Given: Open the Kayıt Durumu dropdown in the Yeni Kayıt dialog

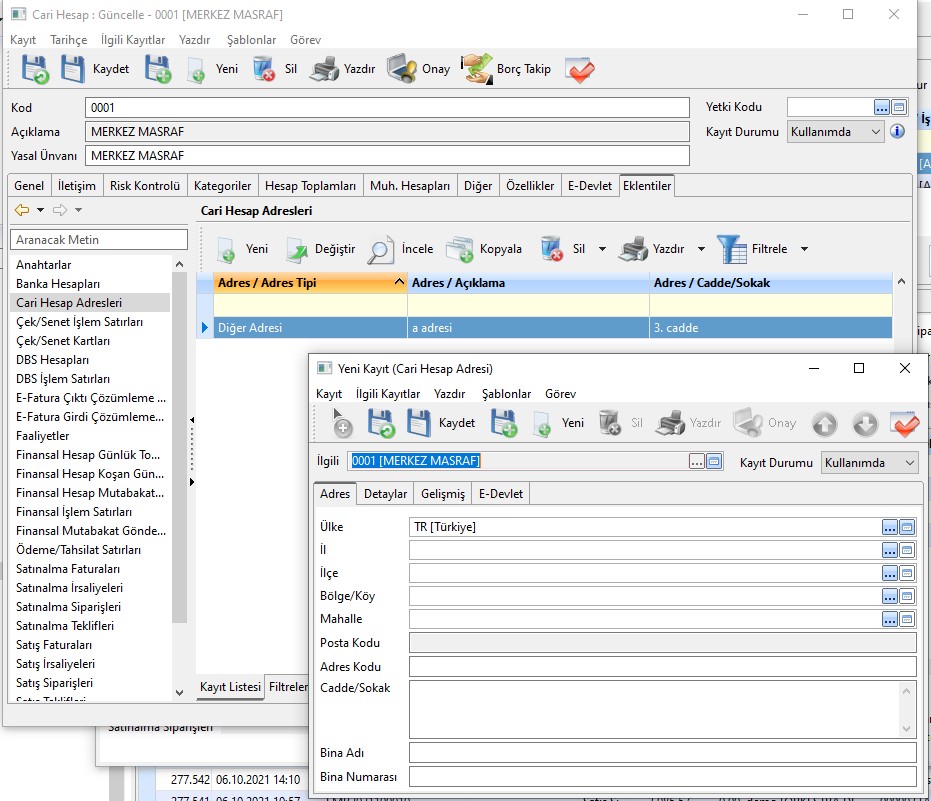Looking at the screenshot, I should tap(908, 463).
